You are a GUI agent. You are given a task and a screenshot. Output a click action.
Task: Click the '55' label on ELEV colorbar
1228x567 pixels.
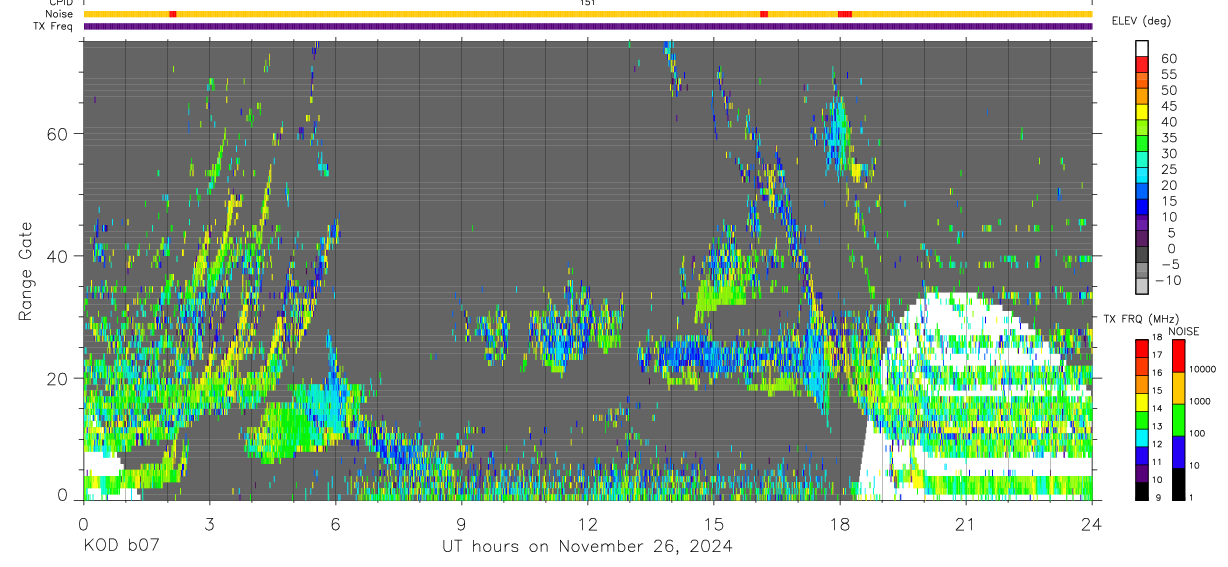[1169, 74]
